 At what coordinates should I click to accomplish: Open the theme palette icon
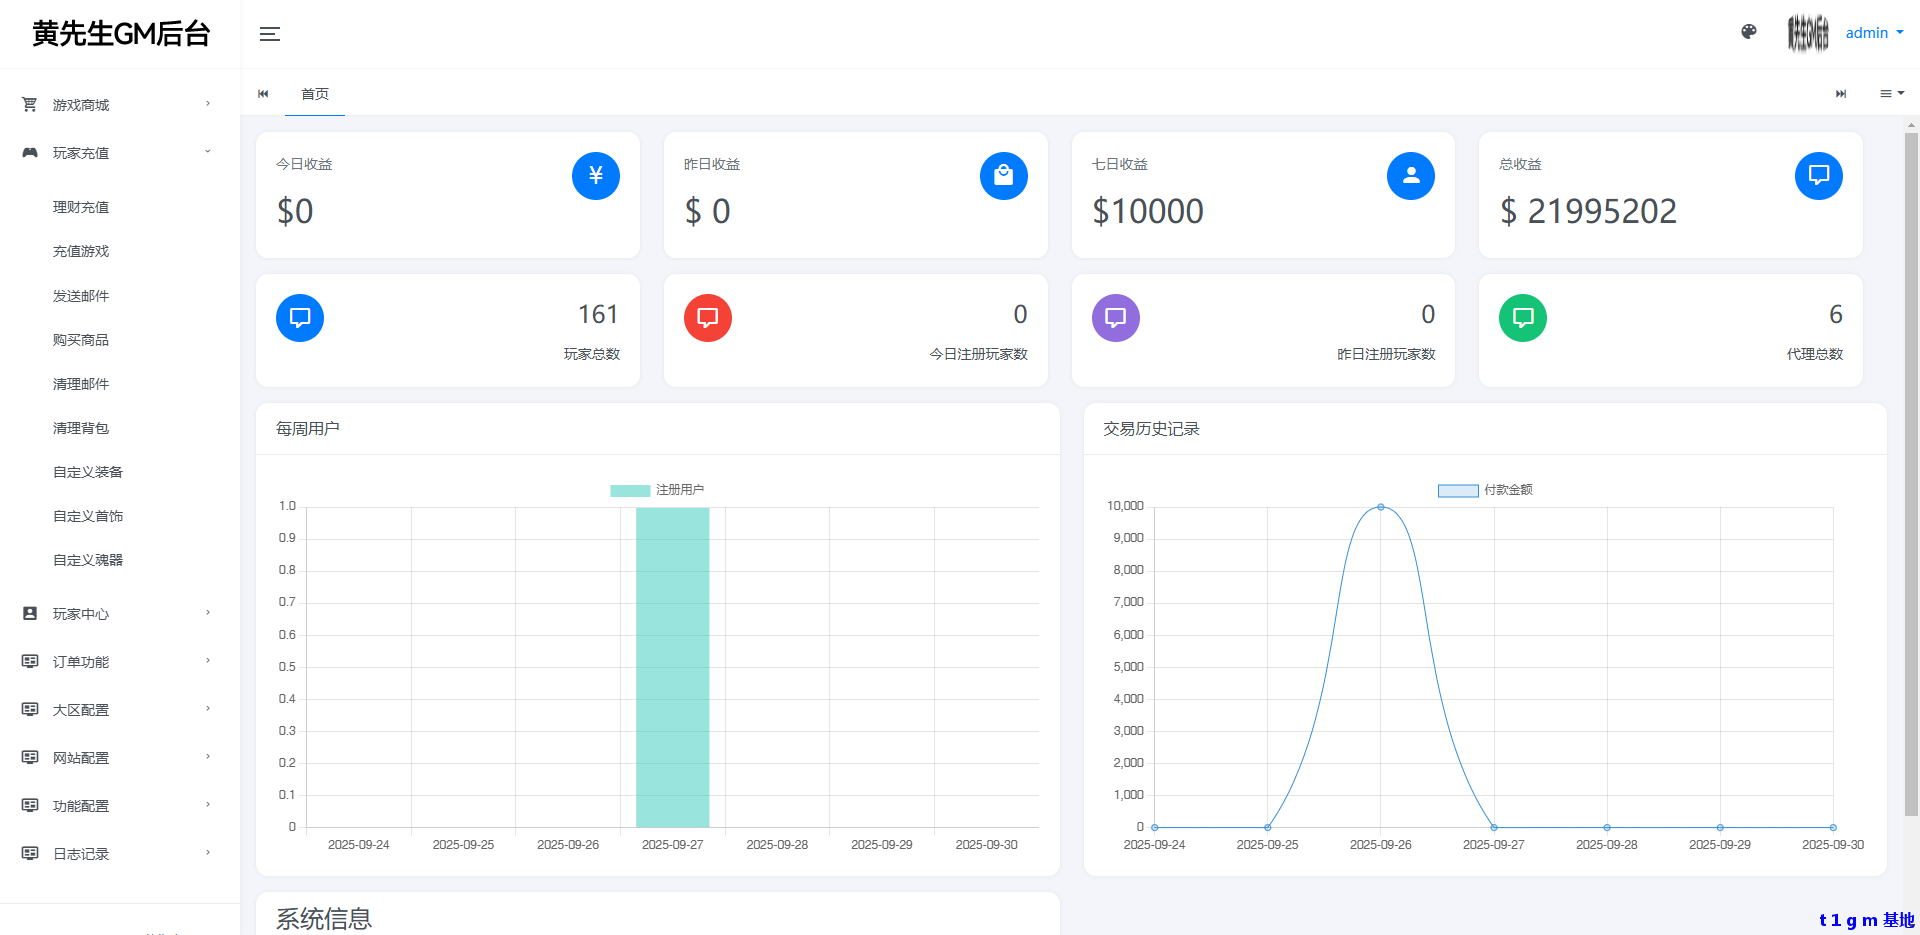1748,32
